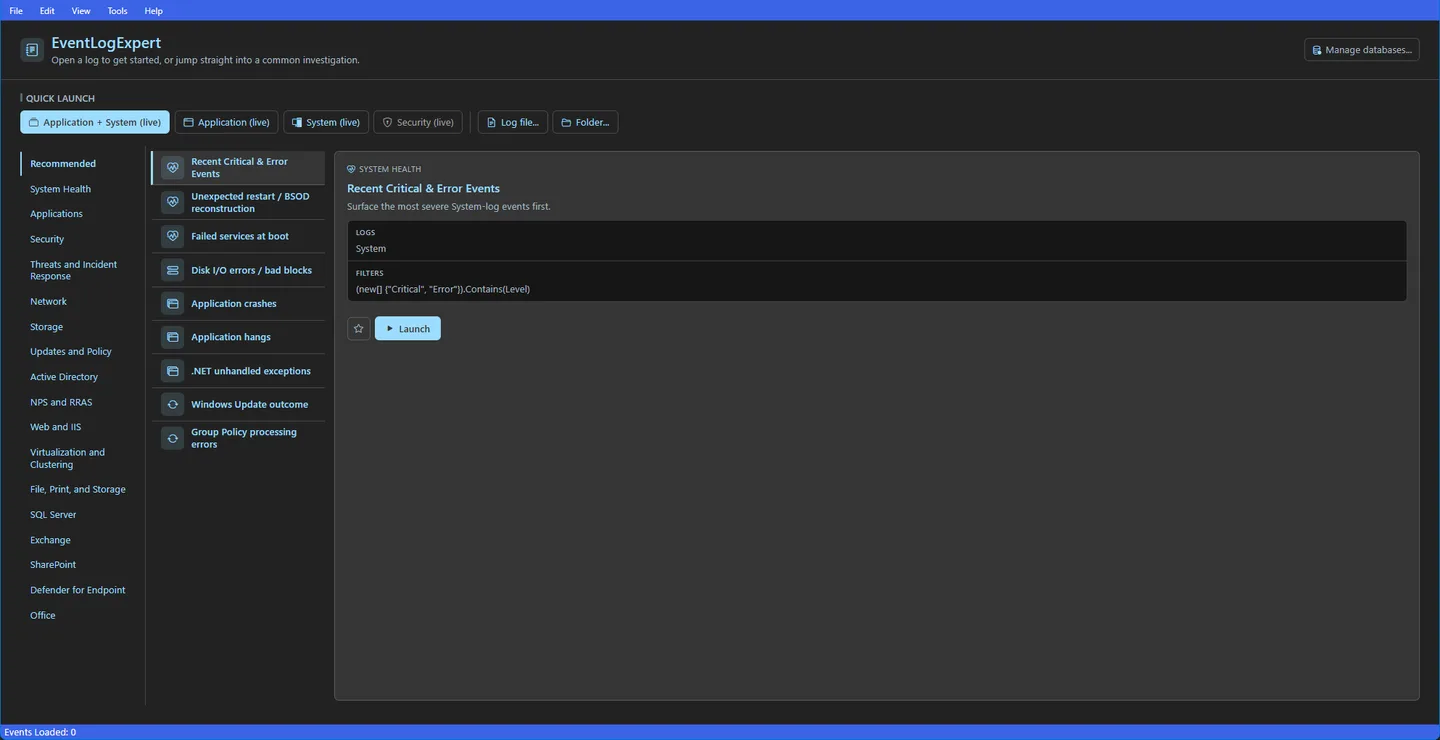Click the star favorite icon next to Launch
Image resolution: width=1440 pixels, height=740 pixels.
[x=359, y=329]
